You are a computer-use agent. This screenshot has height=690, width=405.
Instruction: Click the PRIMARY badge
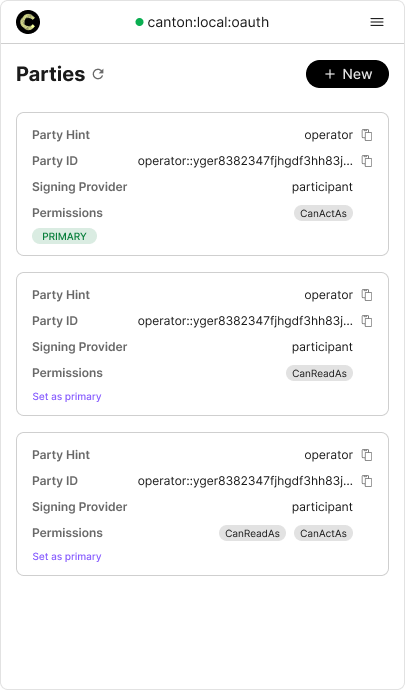pos(64,236)
